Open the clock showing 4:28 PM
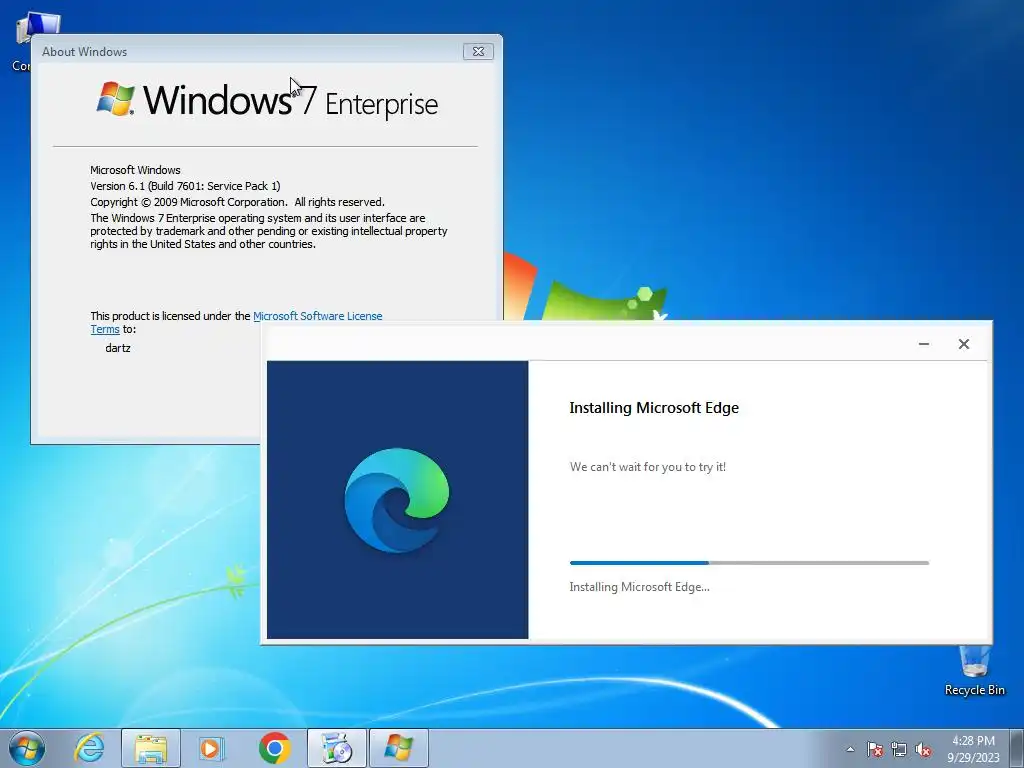1024x768 pixels. pyautogui.click(x=973, y=741)
